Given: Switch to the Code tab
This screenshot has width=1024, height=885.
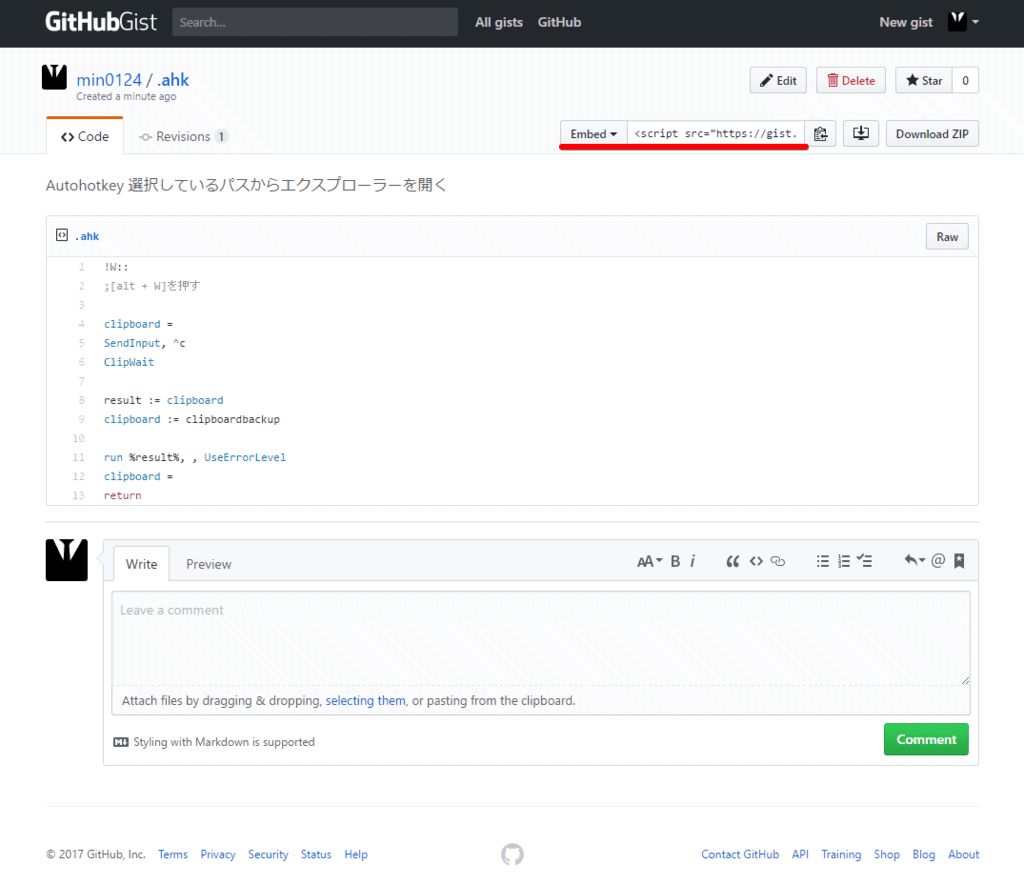Looking at the screenshot, I should point(85,137).
